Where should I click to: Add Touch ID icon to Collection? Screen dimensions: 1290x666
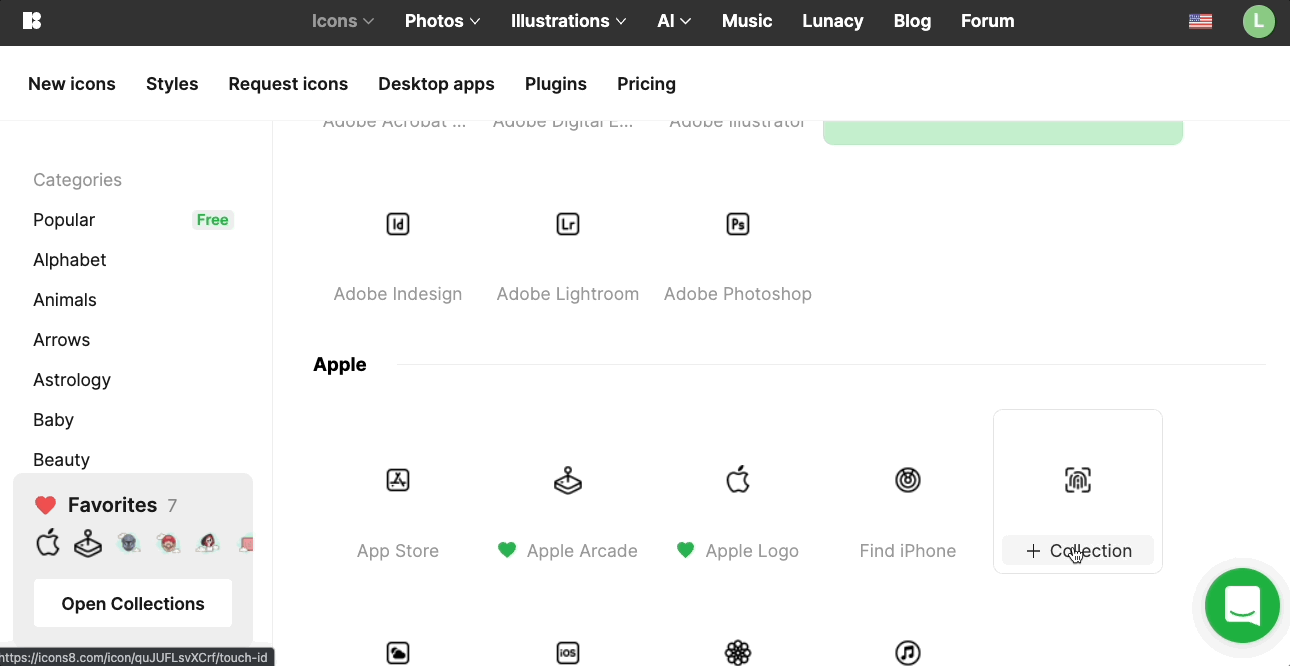[1078, 551]
